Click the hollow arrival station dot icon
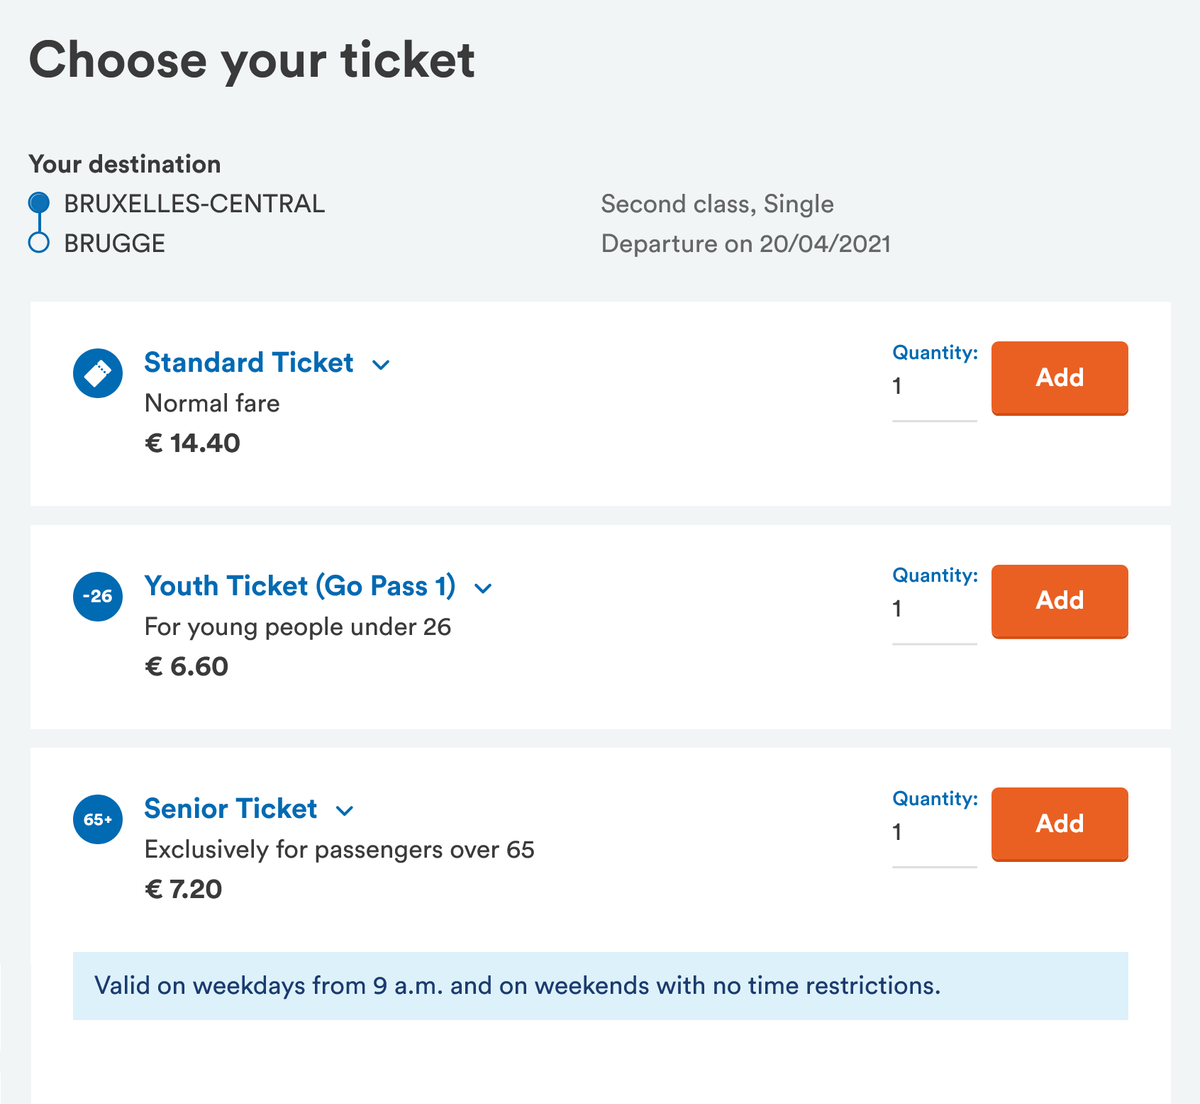Image resolution: width=1200 pixels, height=1104 pixels. [x=39, y=243]
